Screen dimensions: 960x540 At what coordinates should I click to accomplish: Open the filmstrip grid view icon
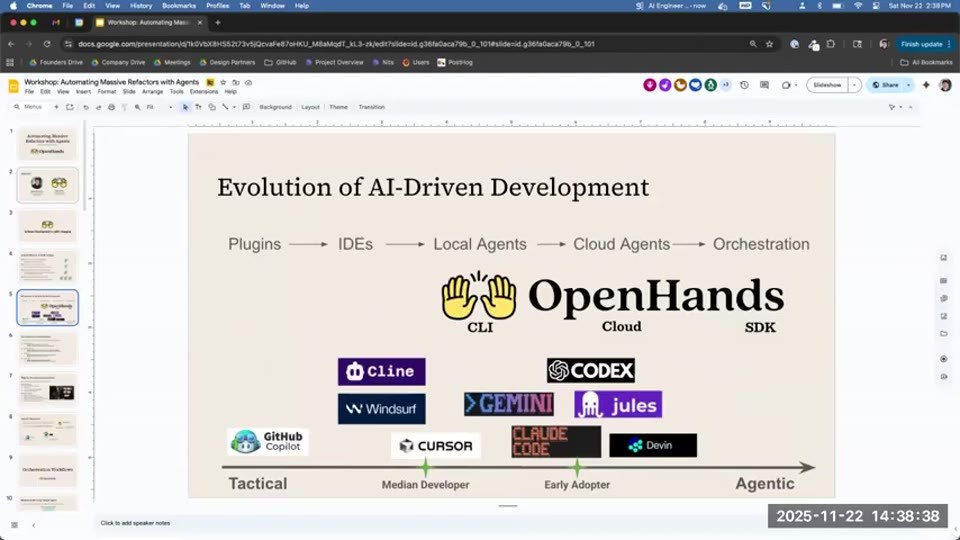pyautogui.click(x=14, y=525)
